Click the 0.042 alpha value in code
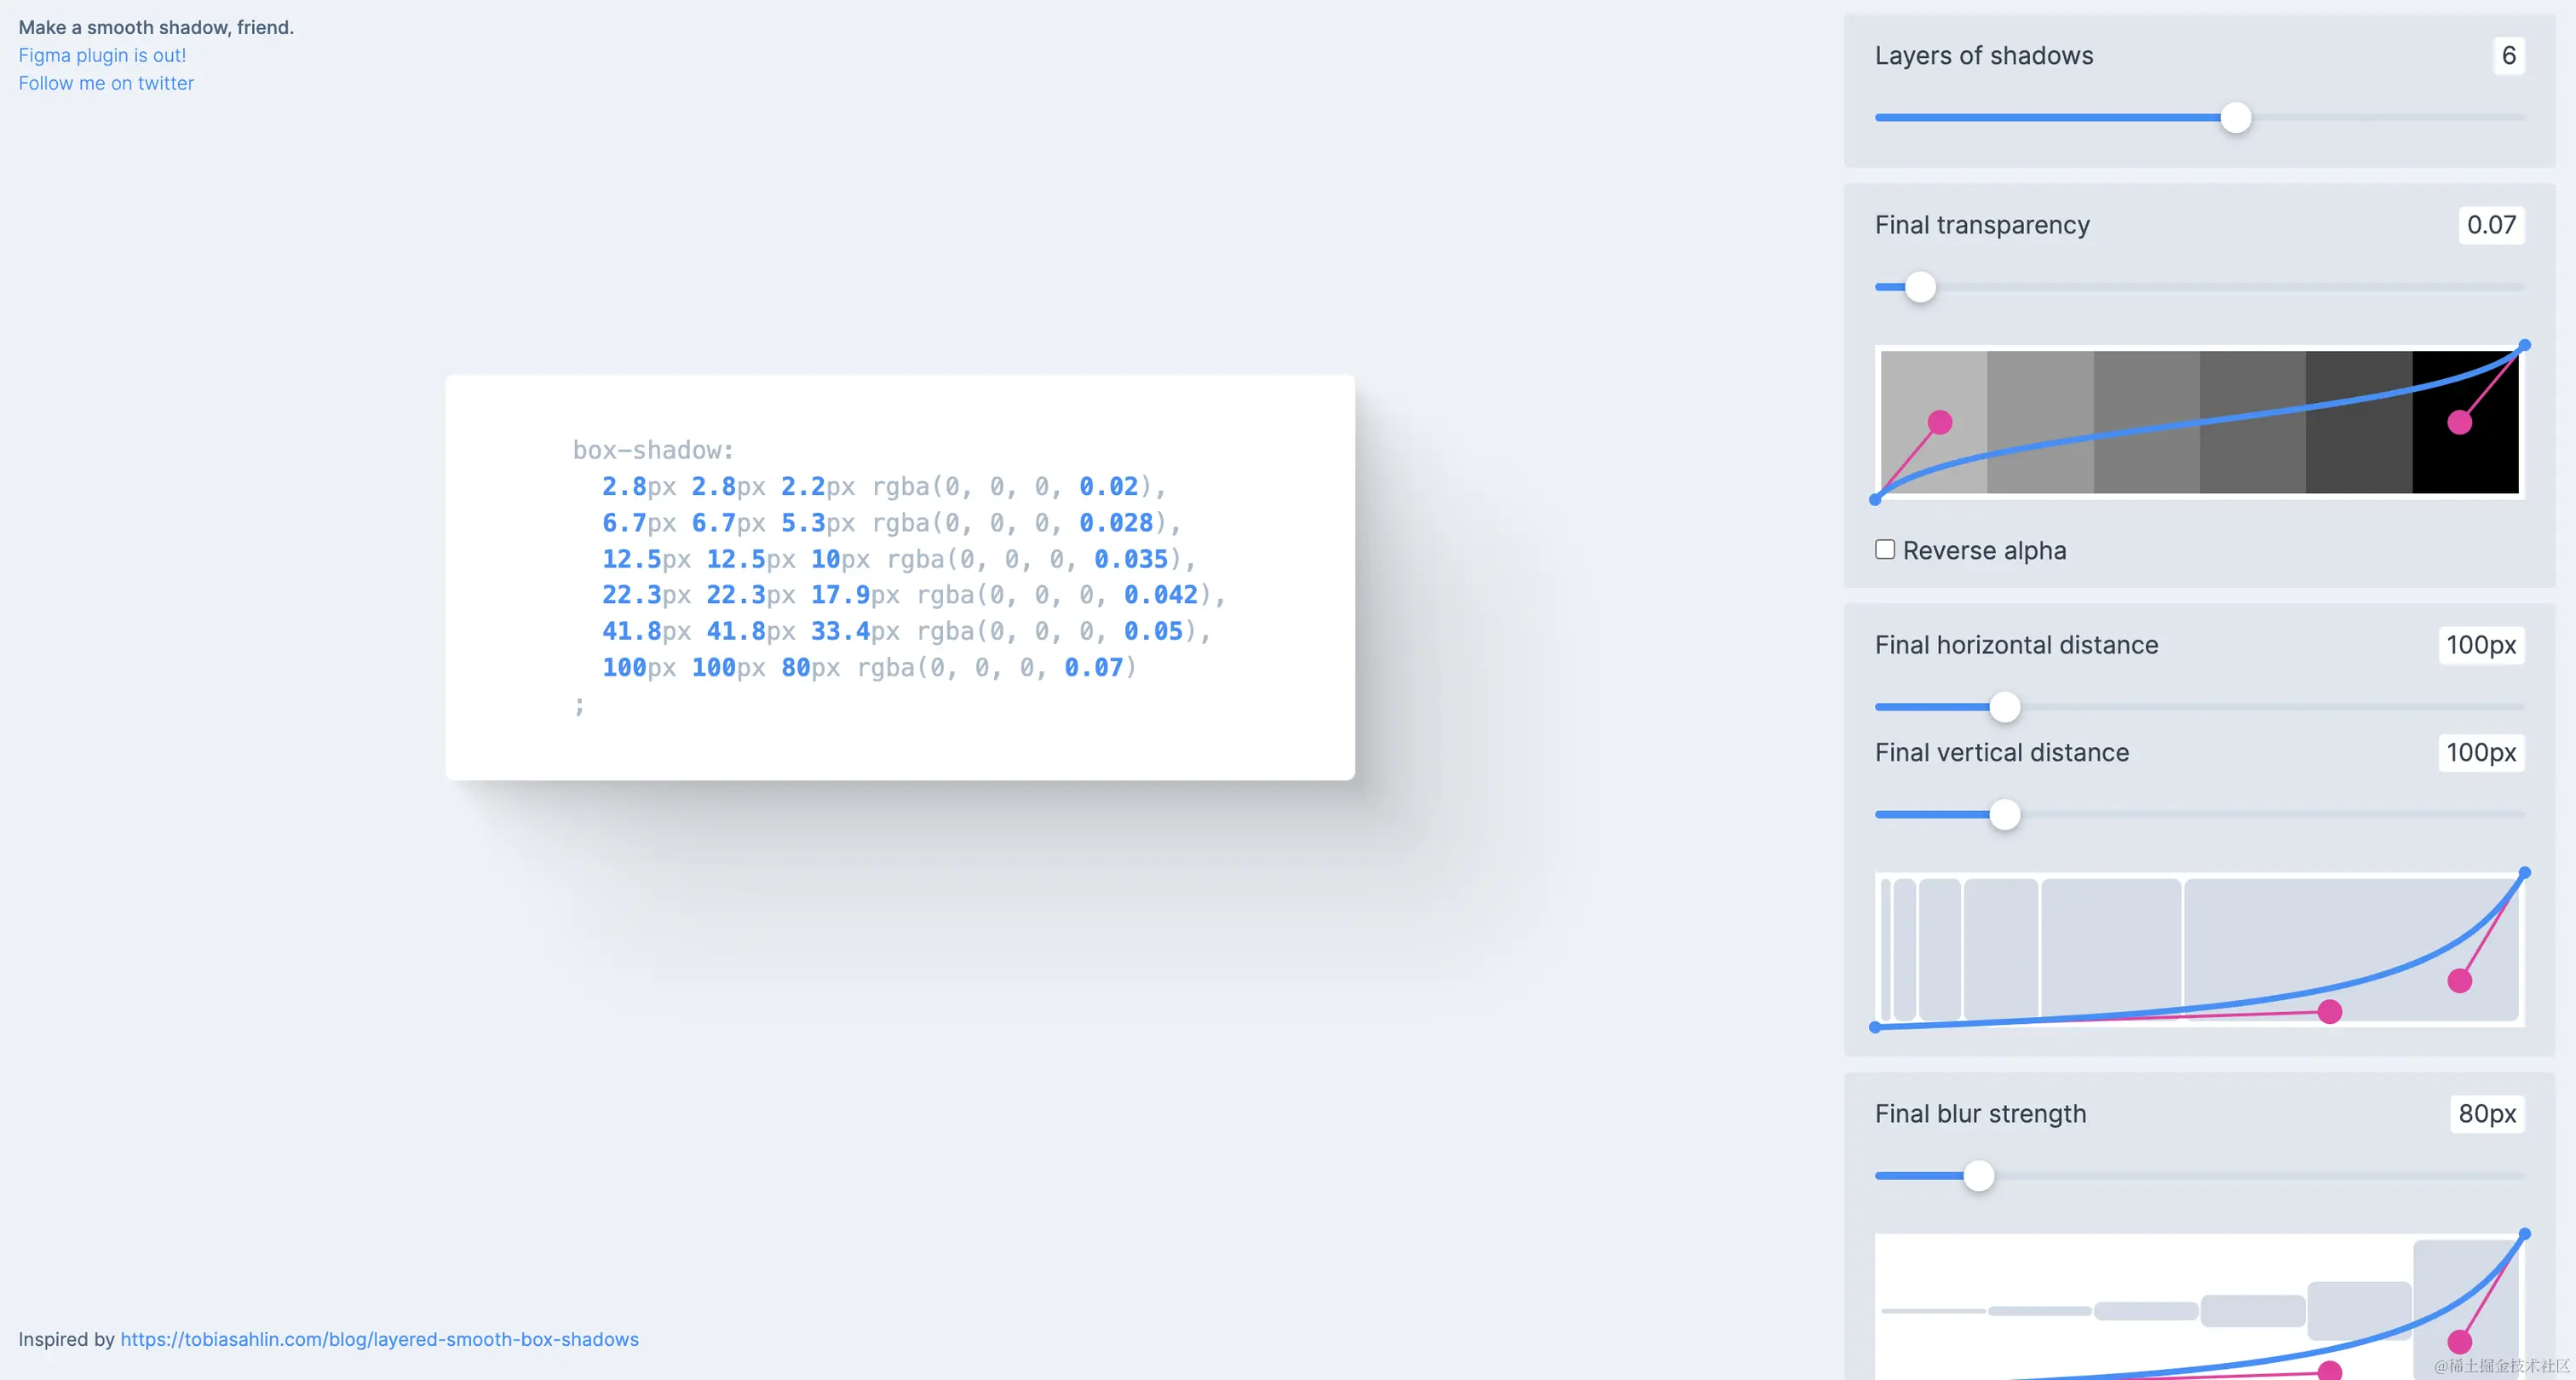 point(1161,595)
